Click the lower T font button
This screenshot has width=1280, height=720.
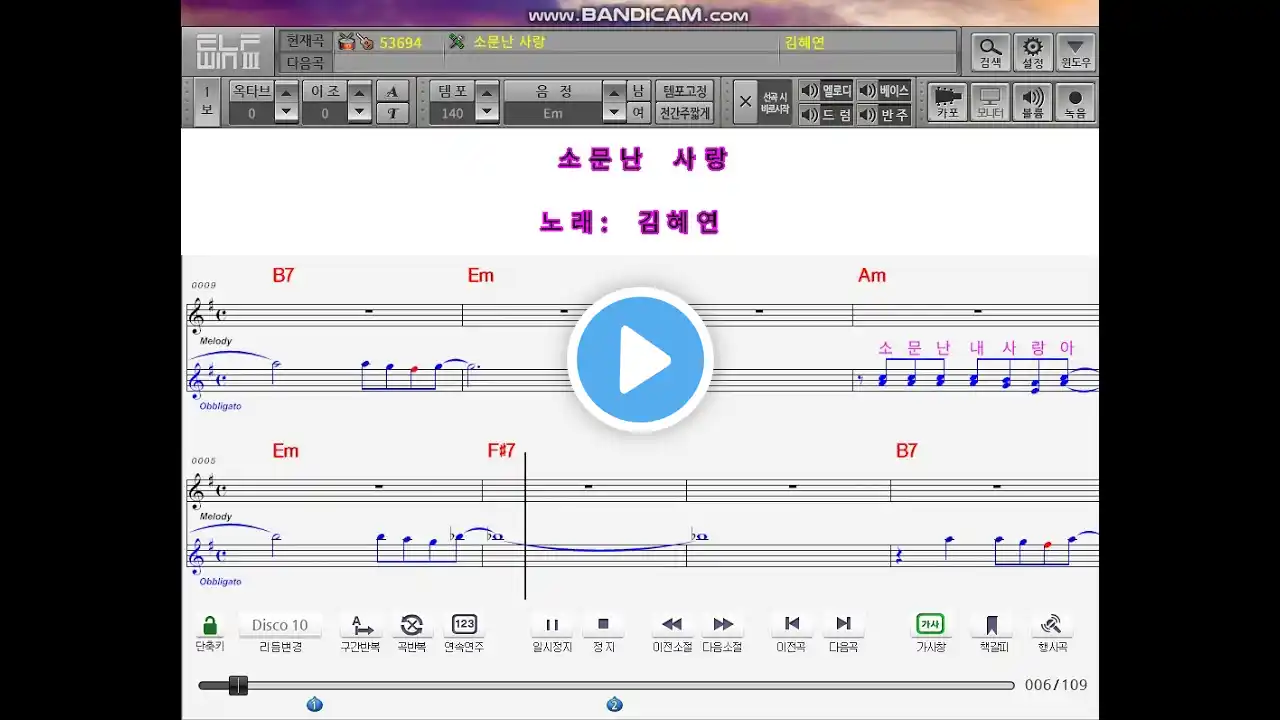[392, 113]
